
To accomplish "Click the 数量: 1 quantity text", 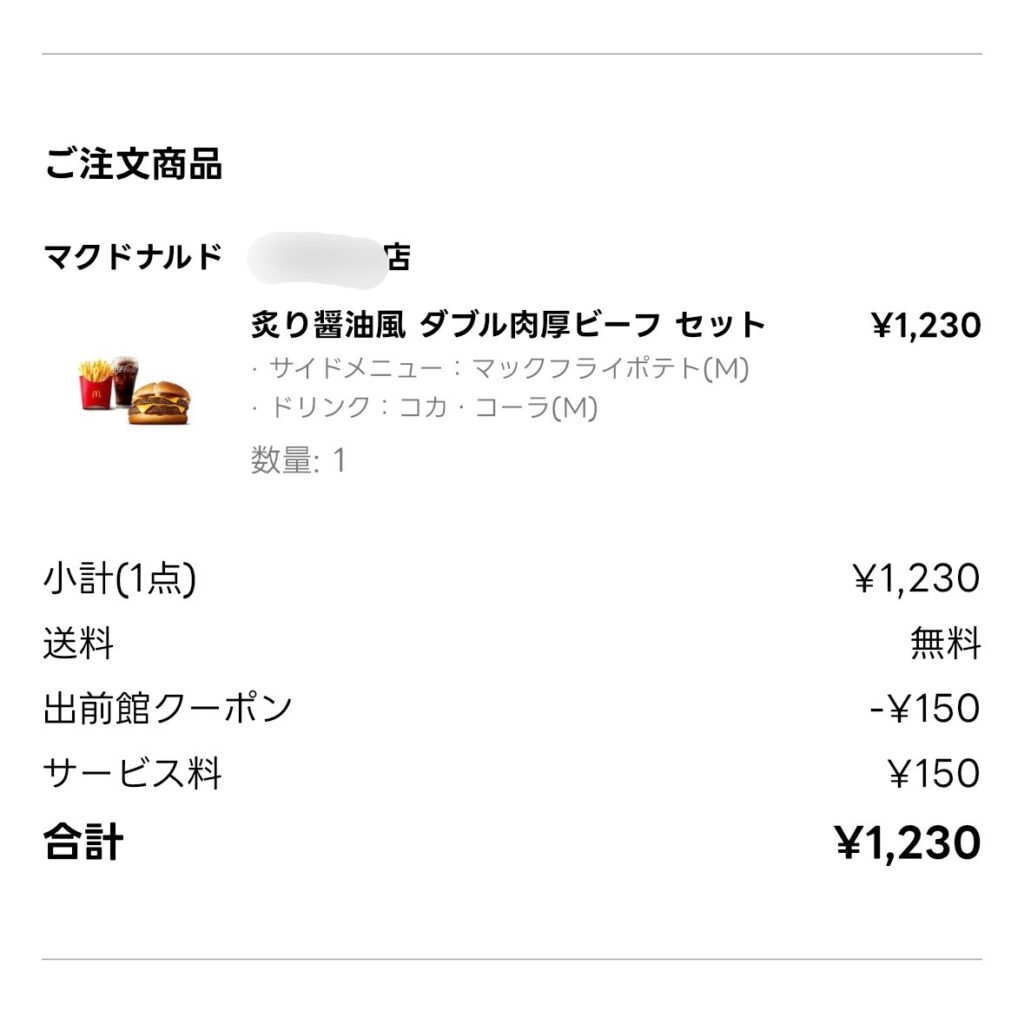I will click(x=298, y=460).
